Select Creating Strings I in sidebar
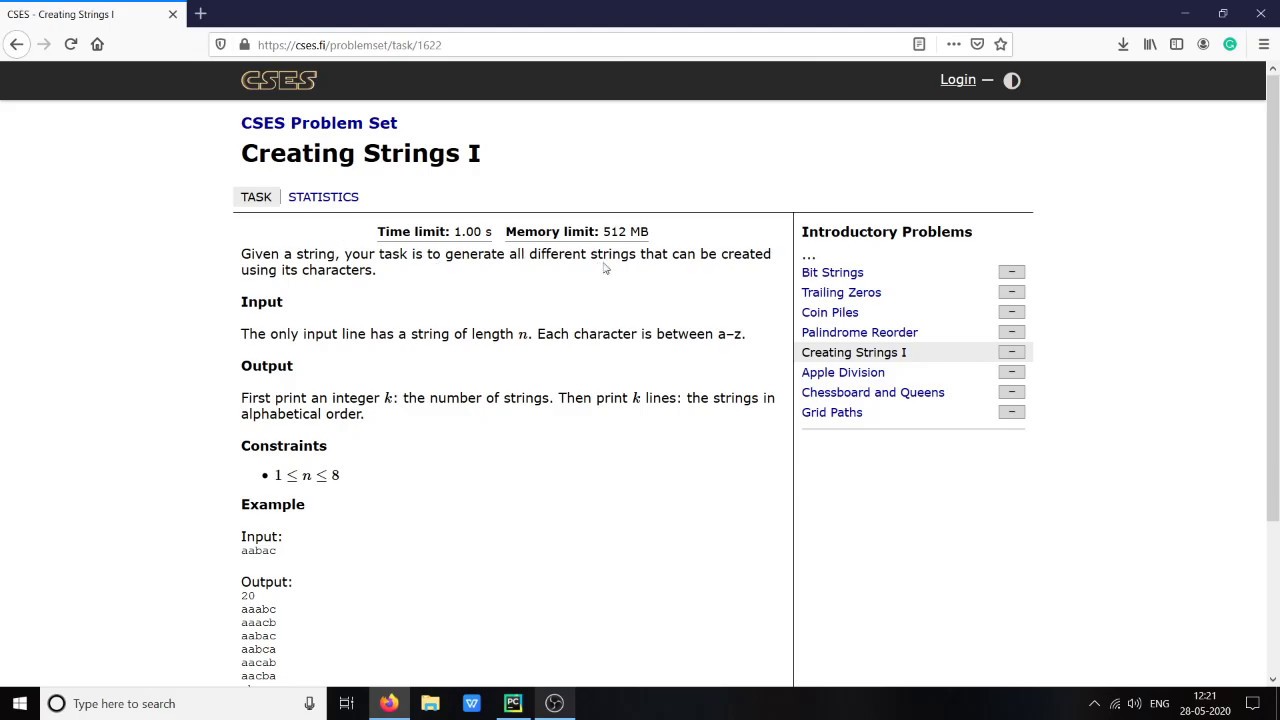This screenshot has height=720, width=1280. click(x=854, y=352)
